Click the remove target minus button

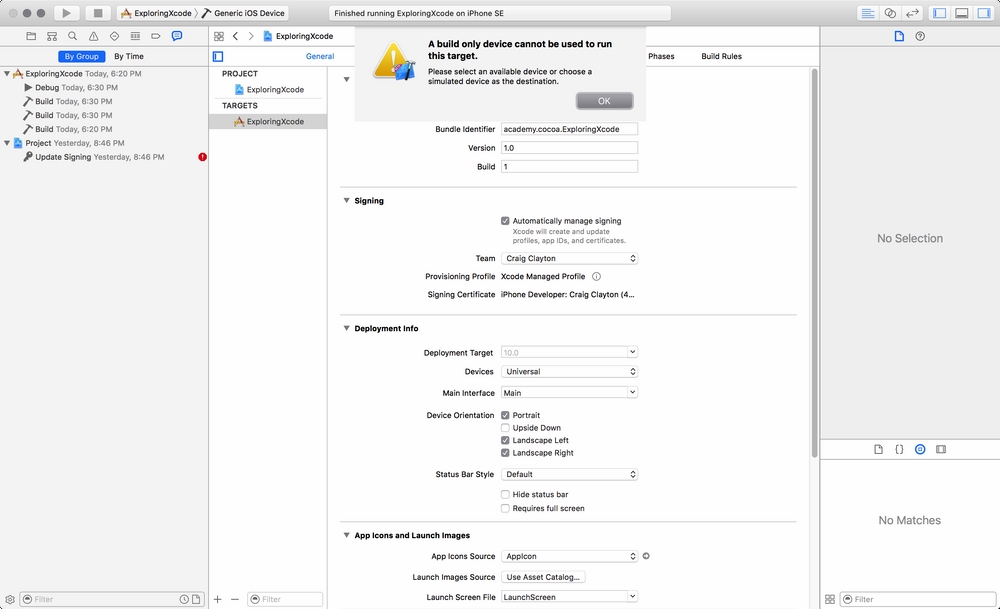click(235, 599)
